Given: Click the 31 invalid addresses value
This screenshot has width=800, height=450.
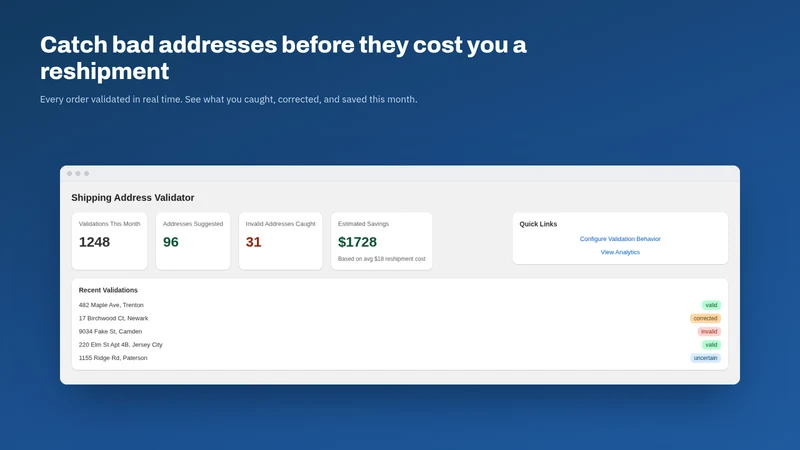Looking at the screenshot, I should [x=254, y=242].
